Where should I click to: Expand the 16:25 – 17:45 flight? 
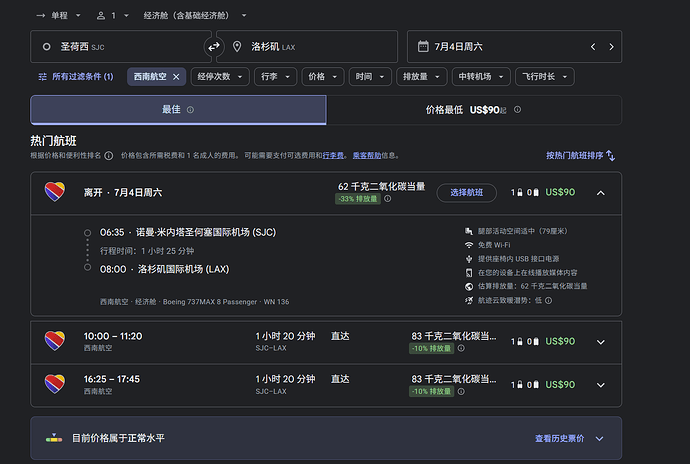pos(601,385)
